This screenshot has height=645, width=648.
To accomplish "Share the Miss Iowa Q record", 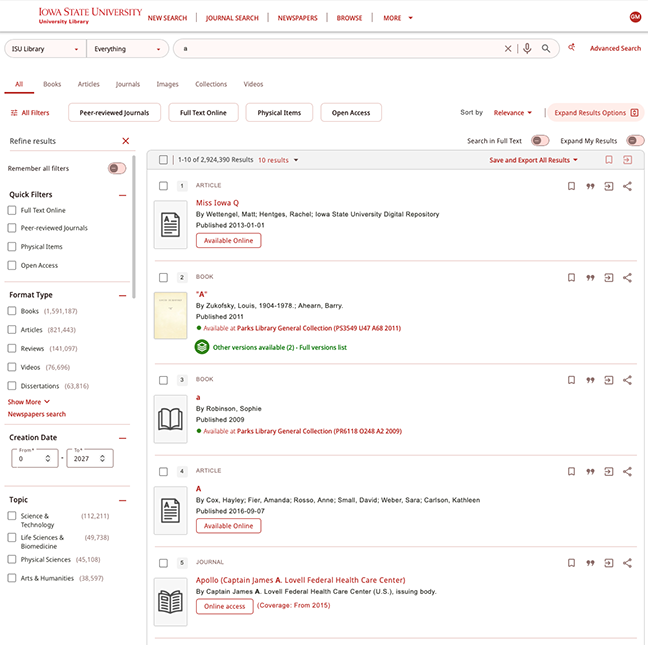I will (x=627, y=186).
